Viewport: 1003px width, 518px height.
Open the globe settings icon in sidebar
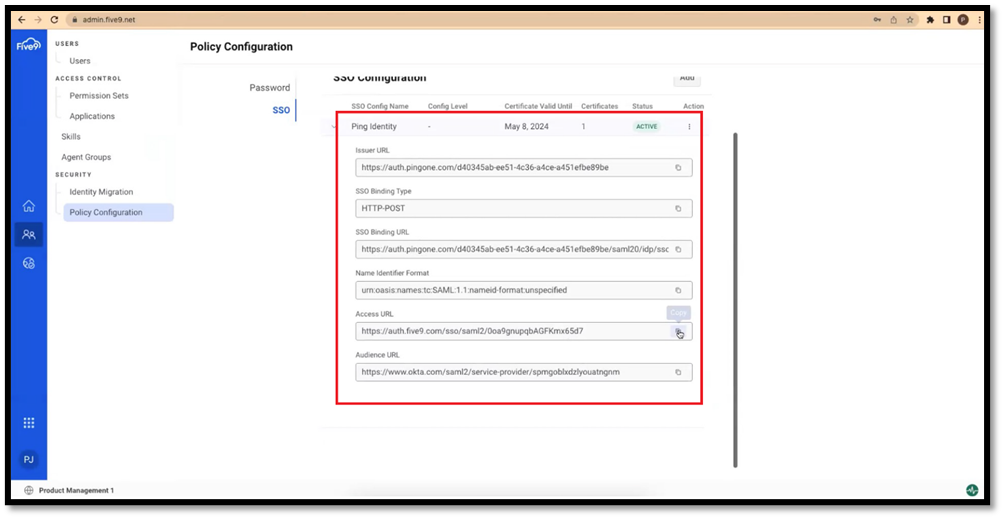pos(29,263)
